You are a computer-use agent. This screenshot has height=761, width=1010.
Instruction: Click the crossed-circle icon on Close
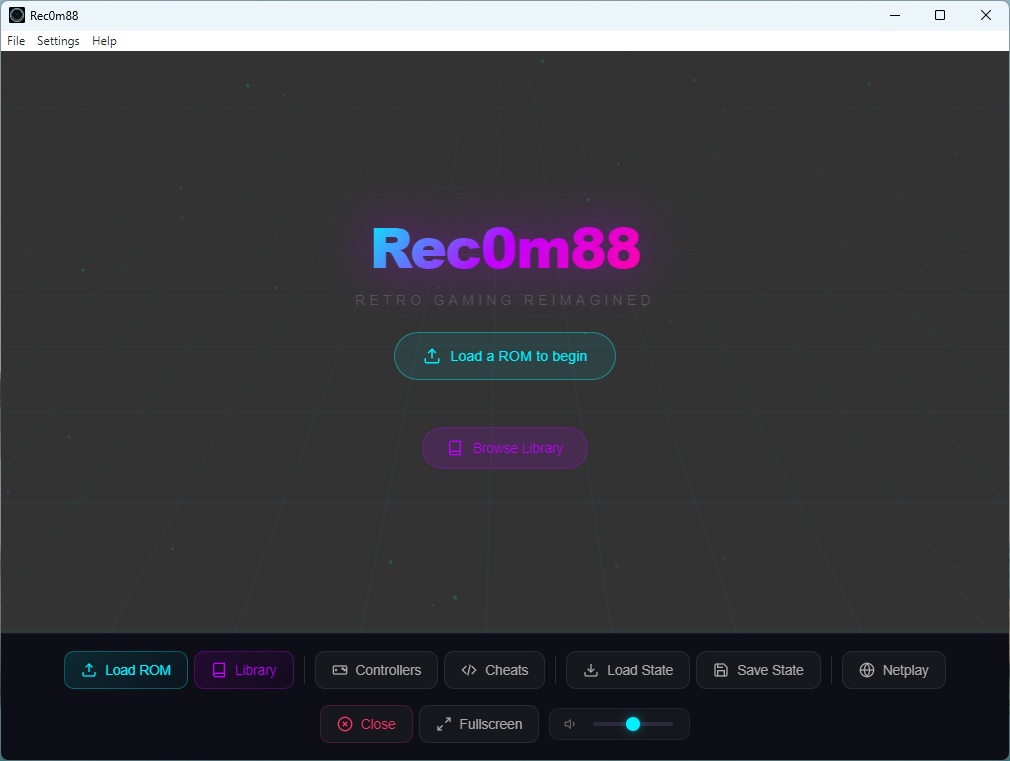(x=344, y=723)
